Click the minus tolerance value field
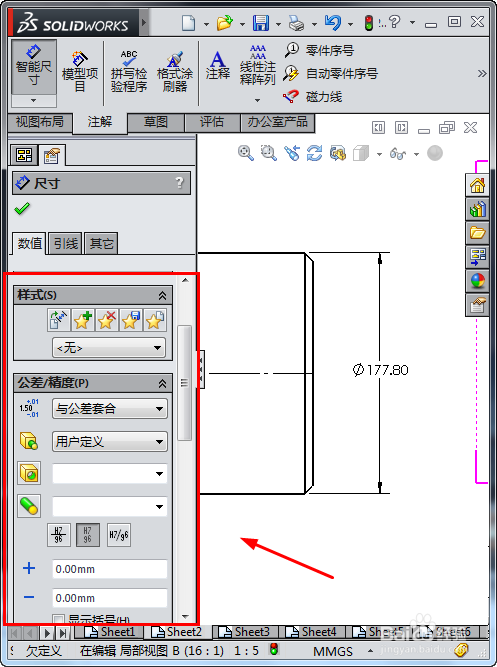The image size is (497, 667). point(110,598)
